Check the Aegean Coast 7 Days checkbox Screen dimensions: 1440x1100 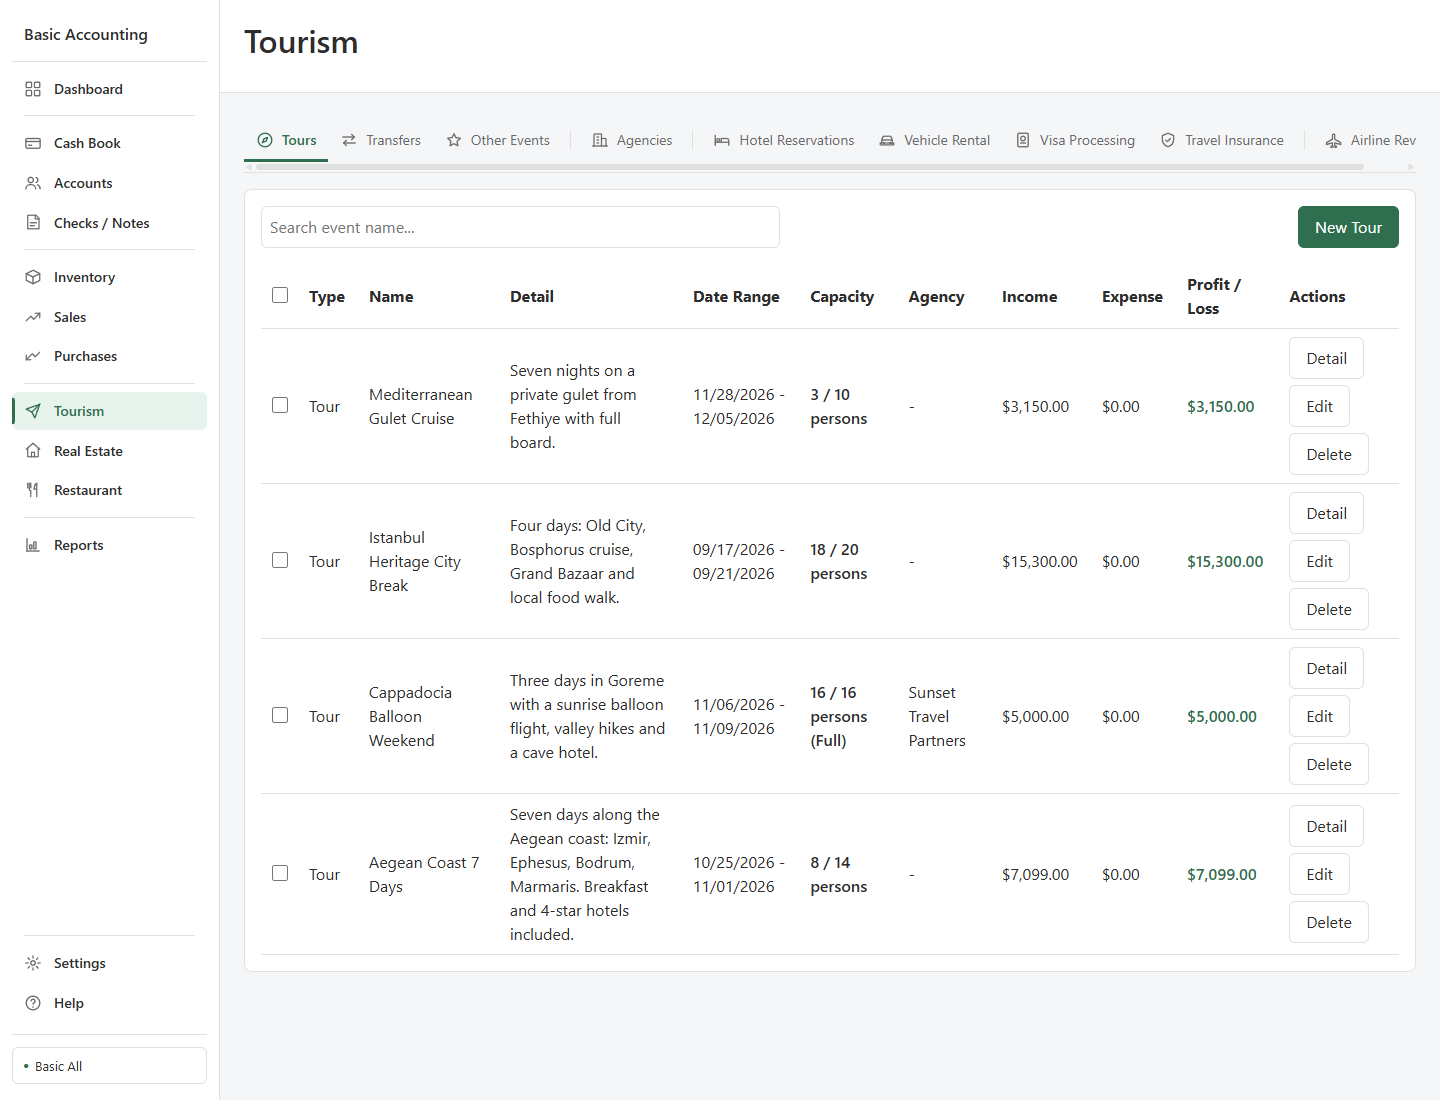pos(280,873)
